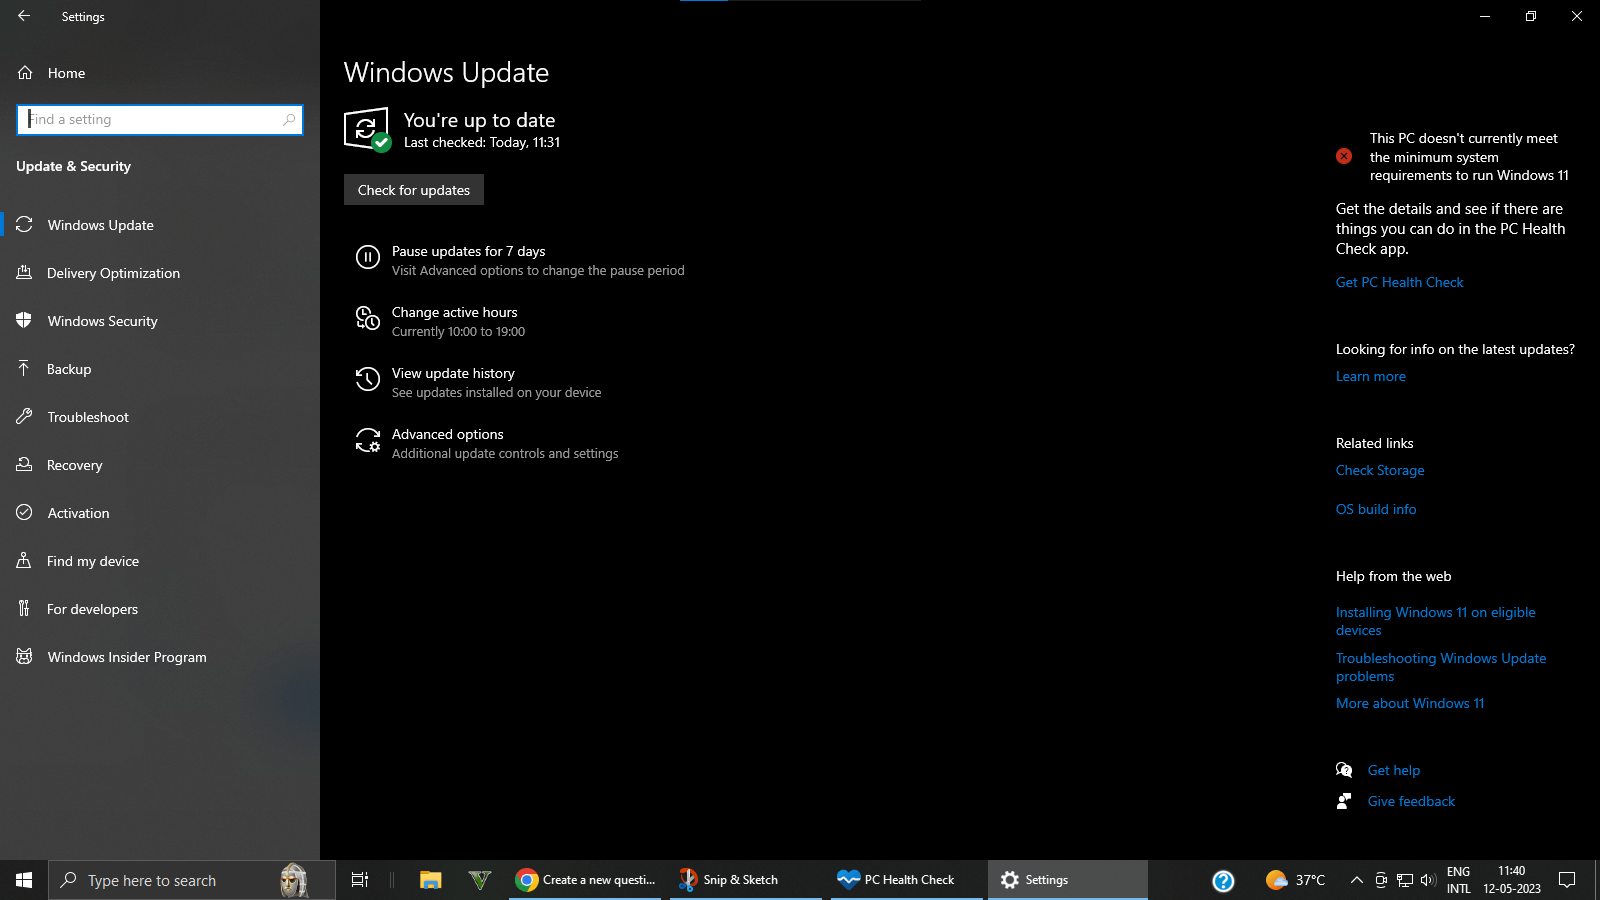This screenshot has height=900, width=1600.
Task: Click the Recovery icon in sidebar
Action: click(25, 465)
